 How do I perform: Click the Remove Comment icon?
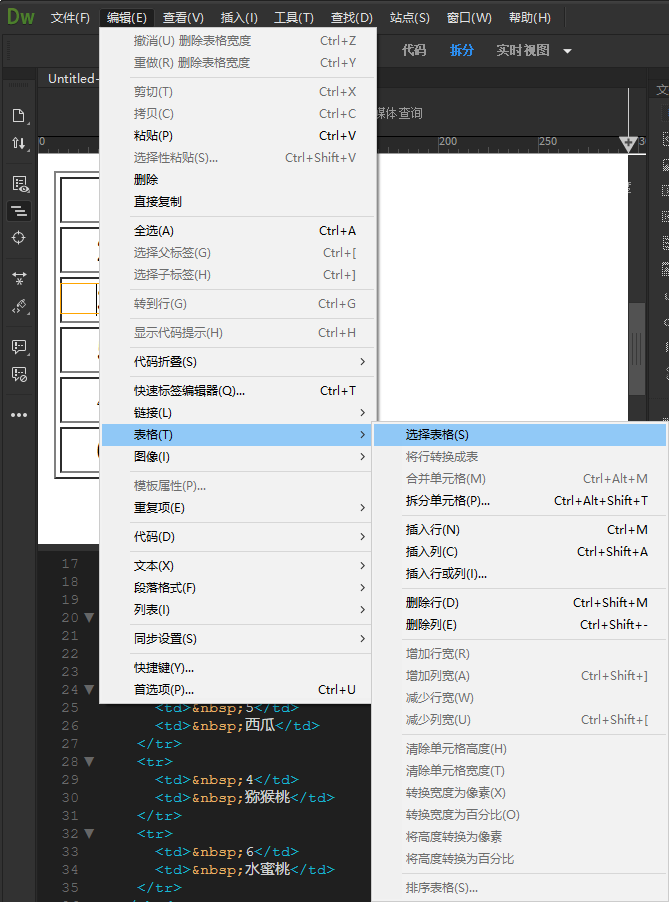pos(19,374)
